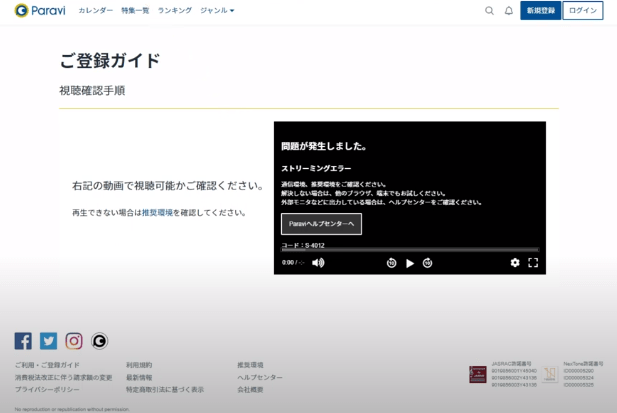Skip forward 10 seconds in the player
Screen dimensions: 617x413
[427, 263]
